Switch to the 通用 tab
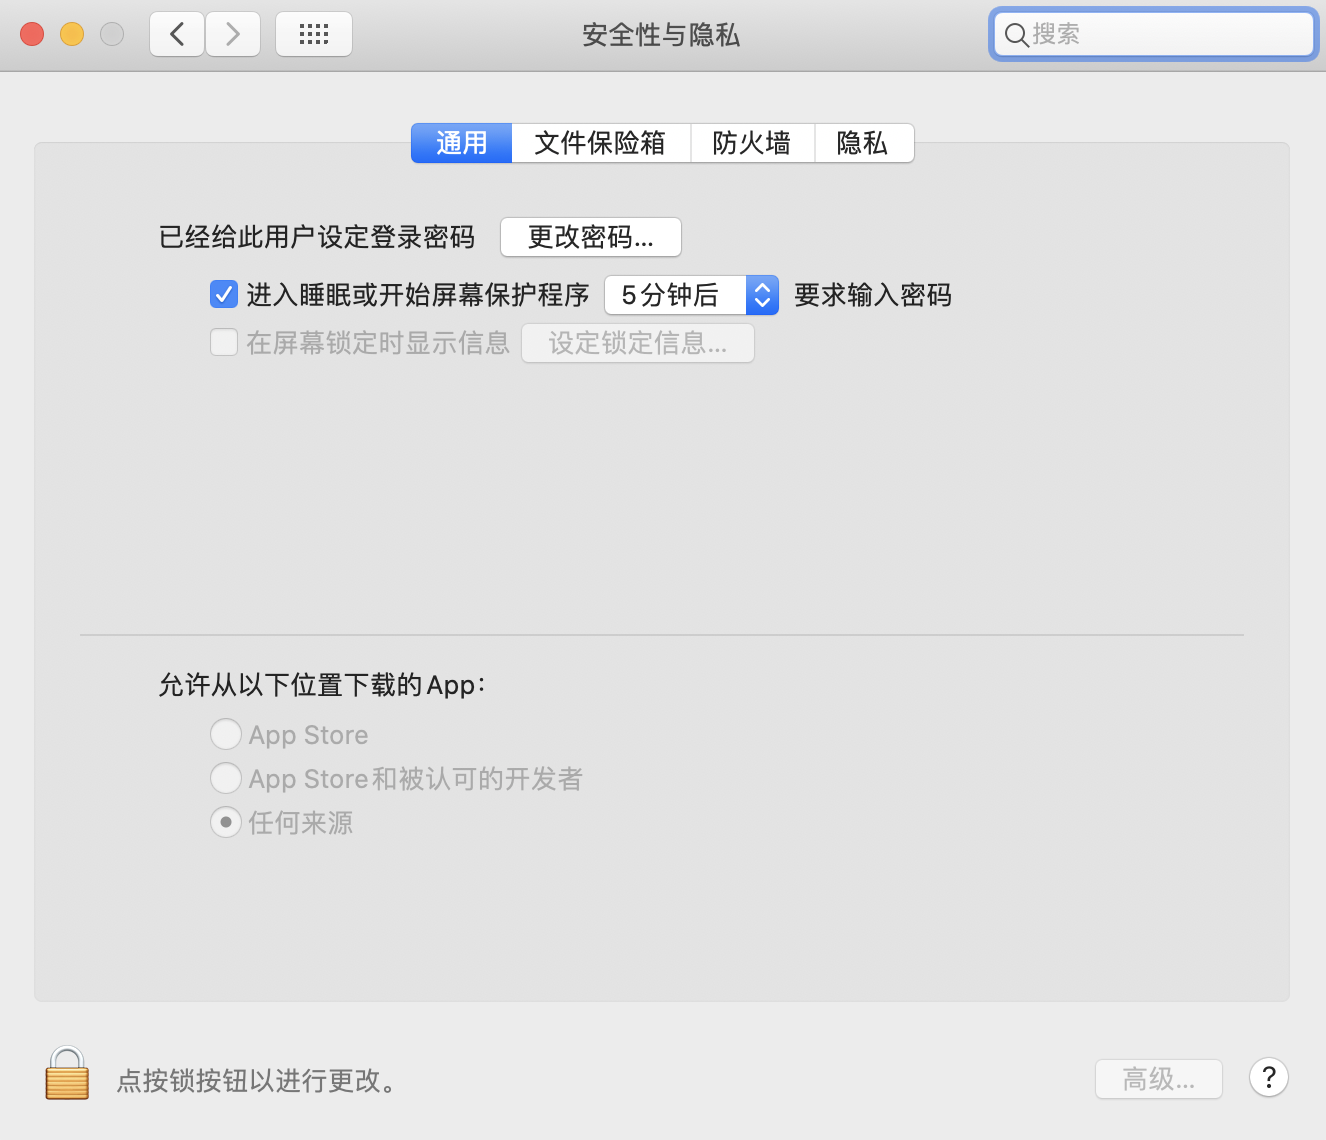Image resolution: width=1326 pixels, height=1140 pixels. click(461, 143)
